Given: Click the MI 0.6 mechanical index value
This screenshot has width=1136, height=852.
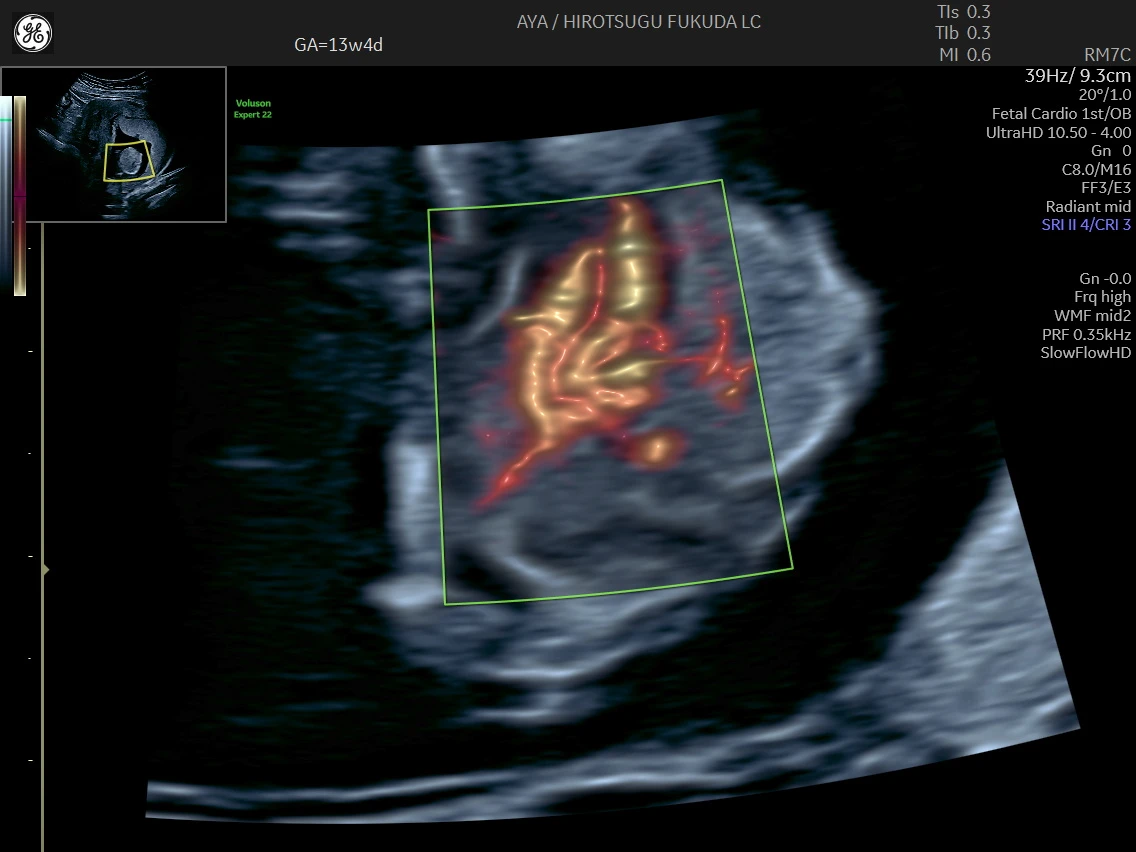Looking at the screenshot, I should point(964,55).
